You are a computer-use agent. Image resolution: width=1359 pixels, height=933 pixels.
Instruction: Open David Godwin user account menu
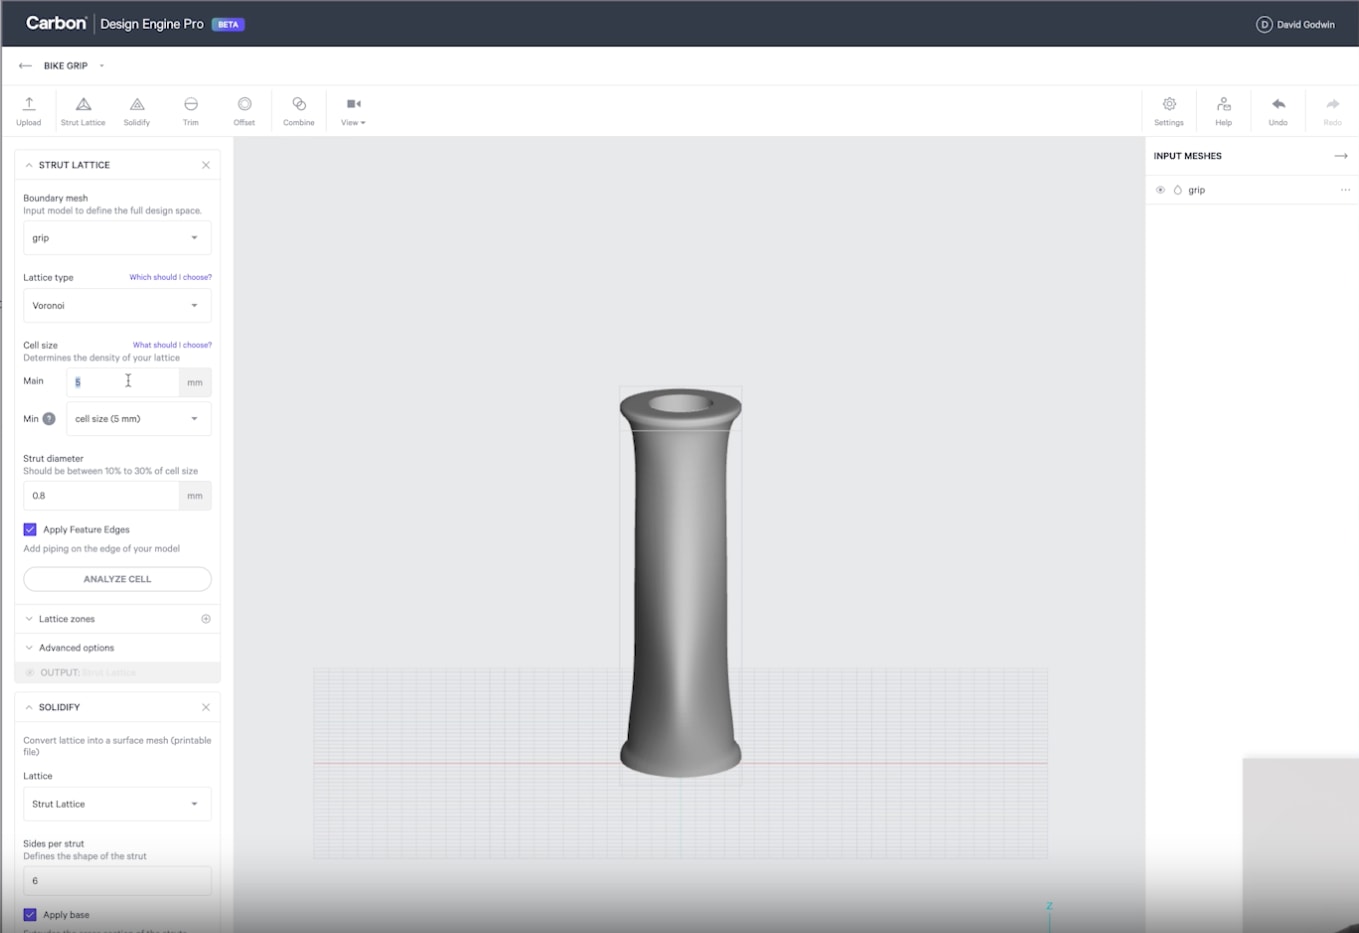pos(1295,24)
